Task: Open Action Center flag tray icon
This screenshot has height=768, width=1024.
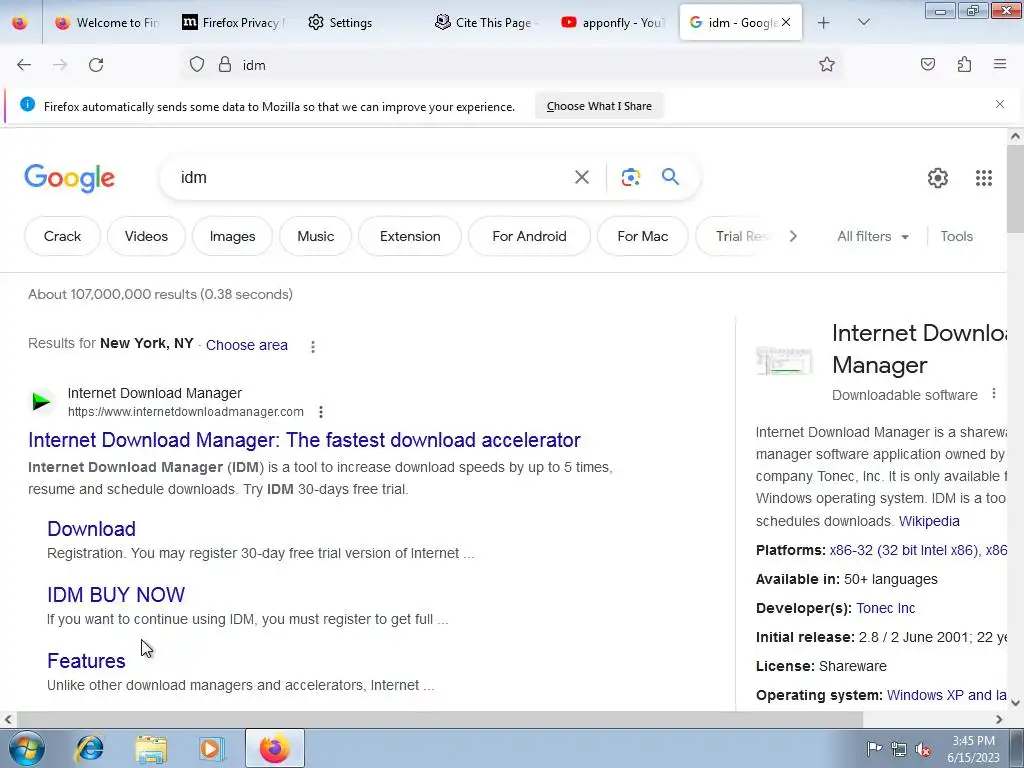Action: point(874,749)
